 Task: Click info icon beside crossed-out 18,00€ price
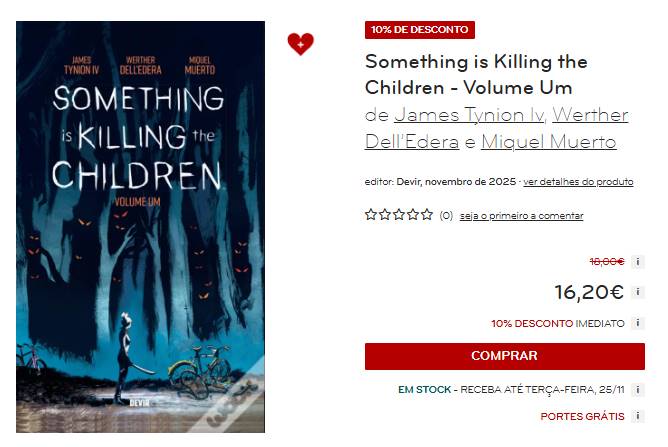(638, 262)
